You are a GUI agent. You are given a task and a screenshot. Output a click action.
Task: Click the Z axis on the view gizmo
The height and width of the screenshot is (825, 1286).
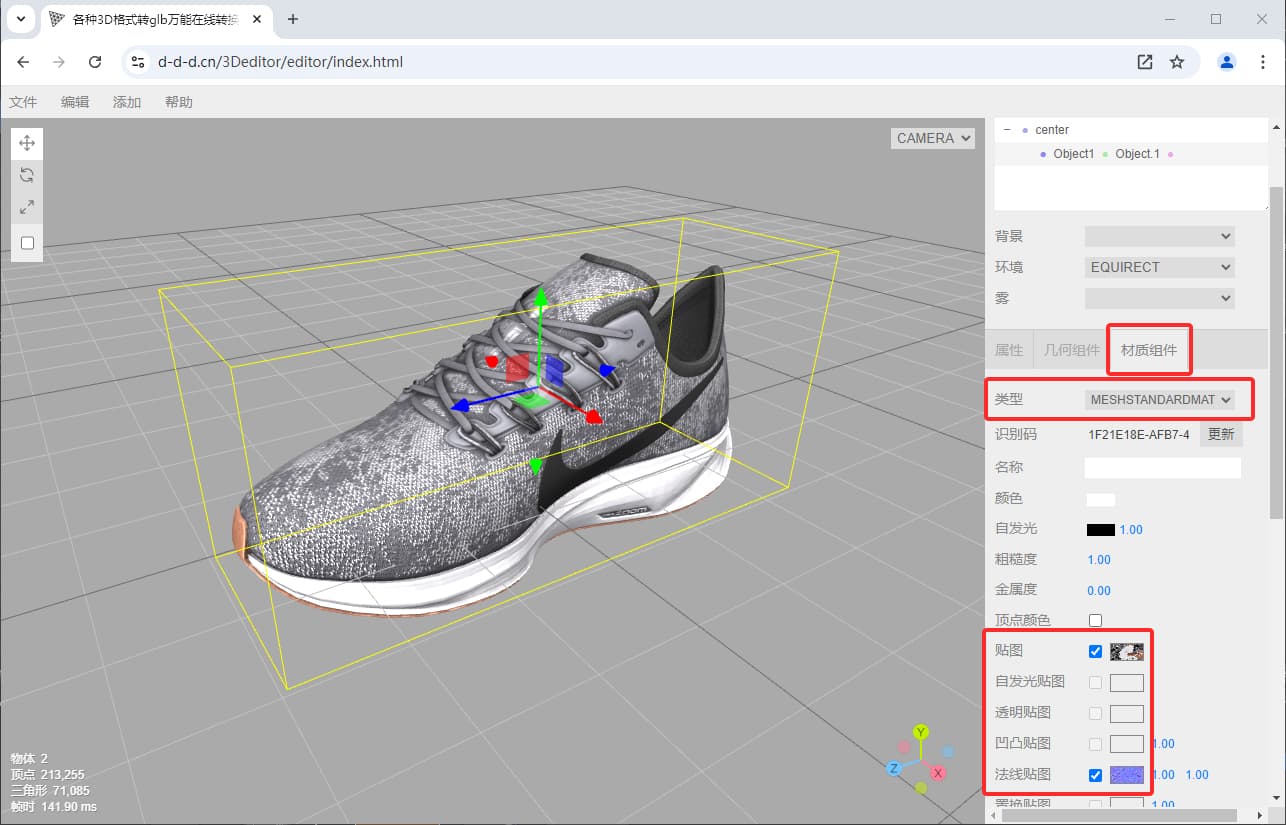coord(895,768)
